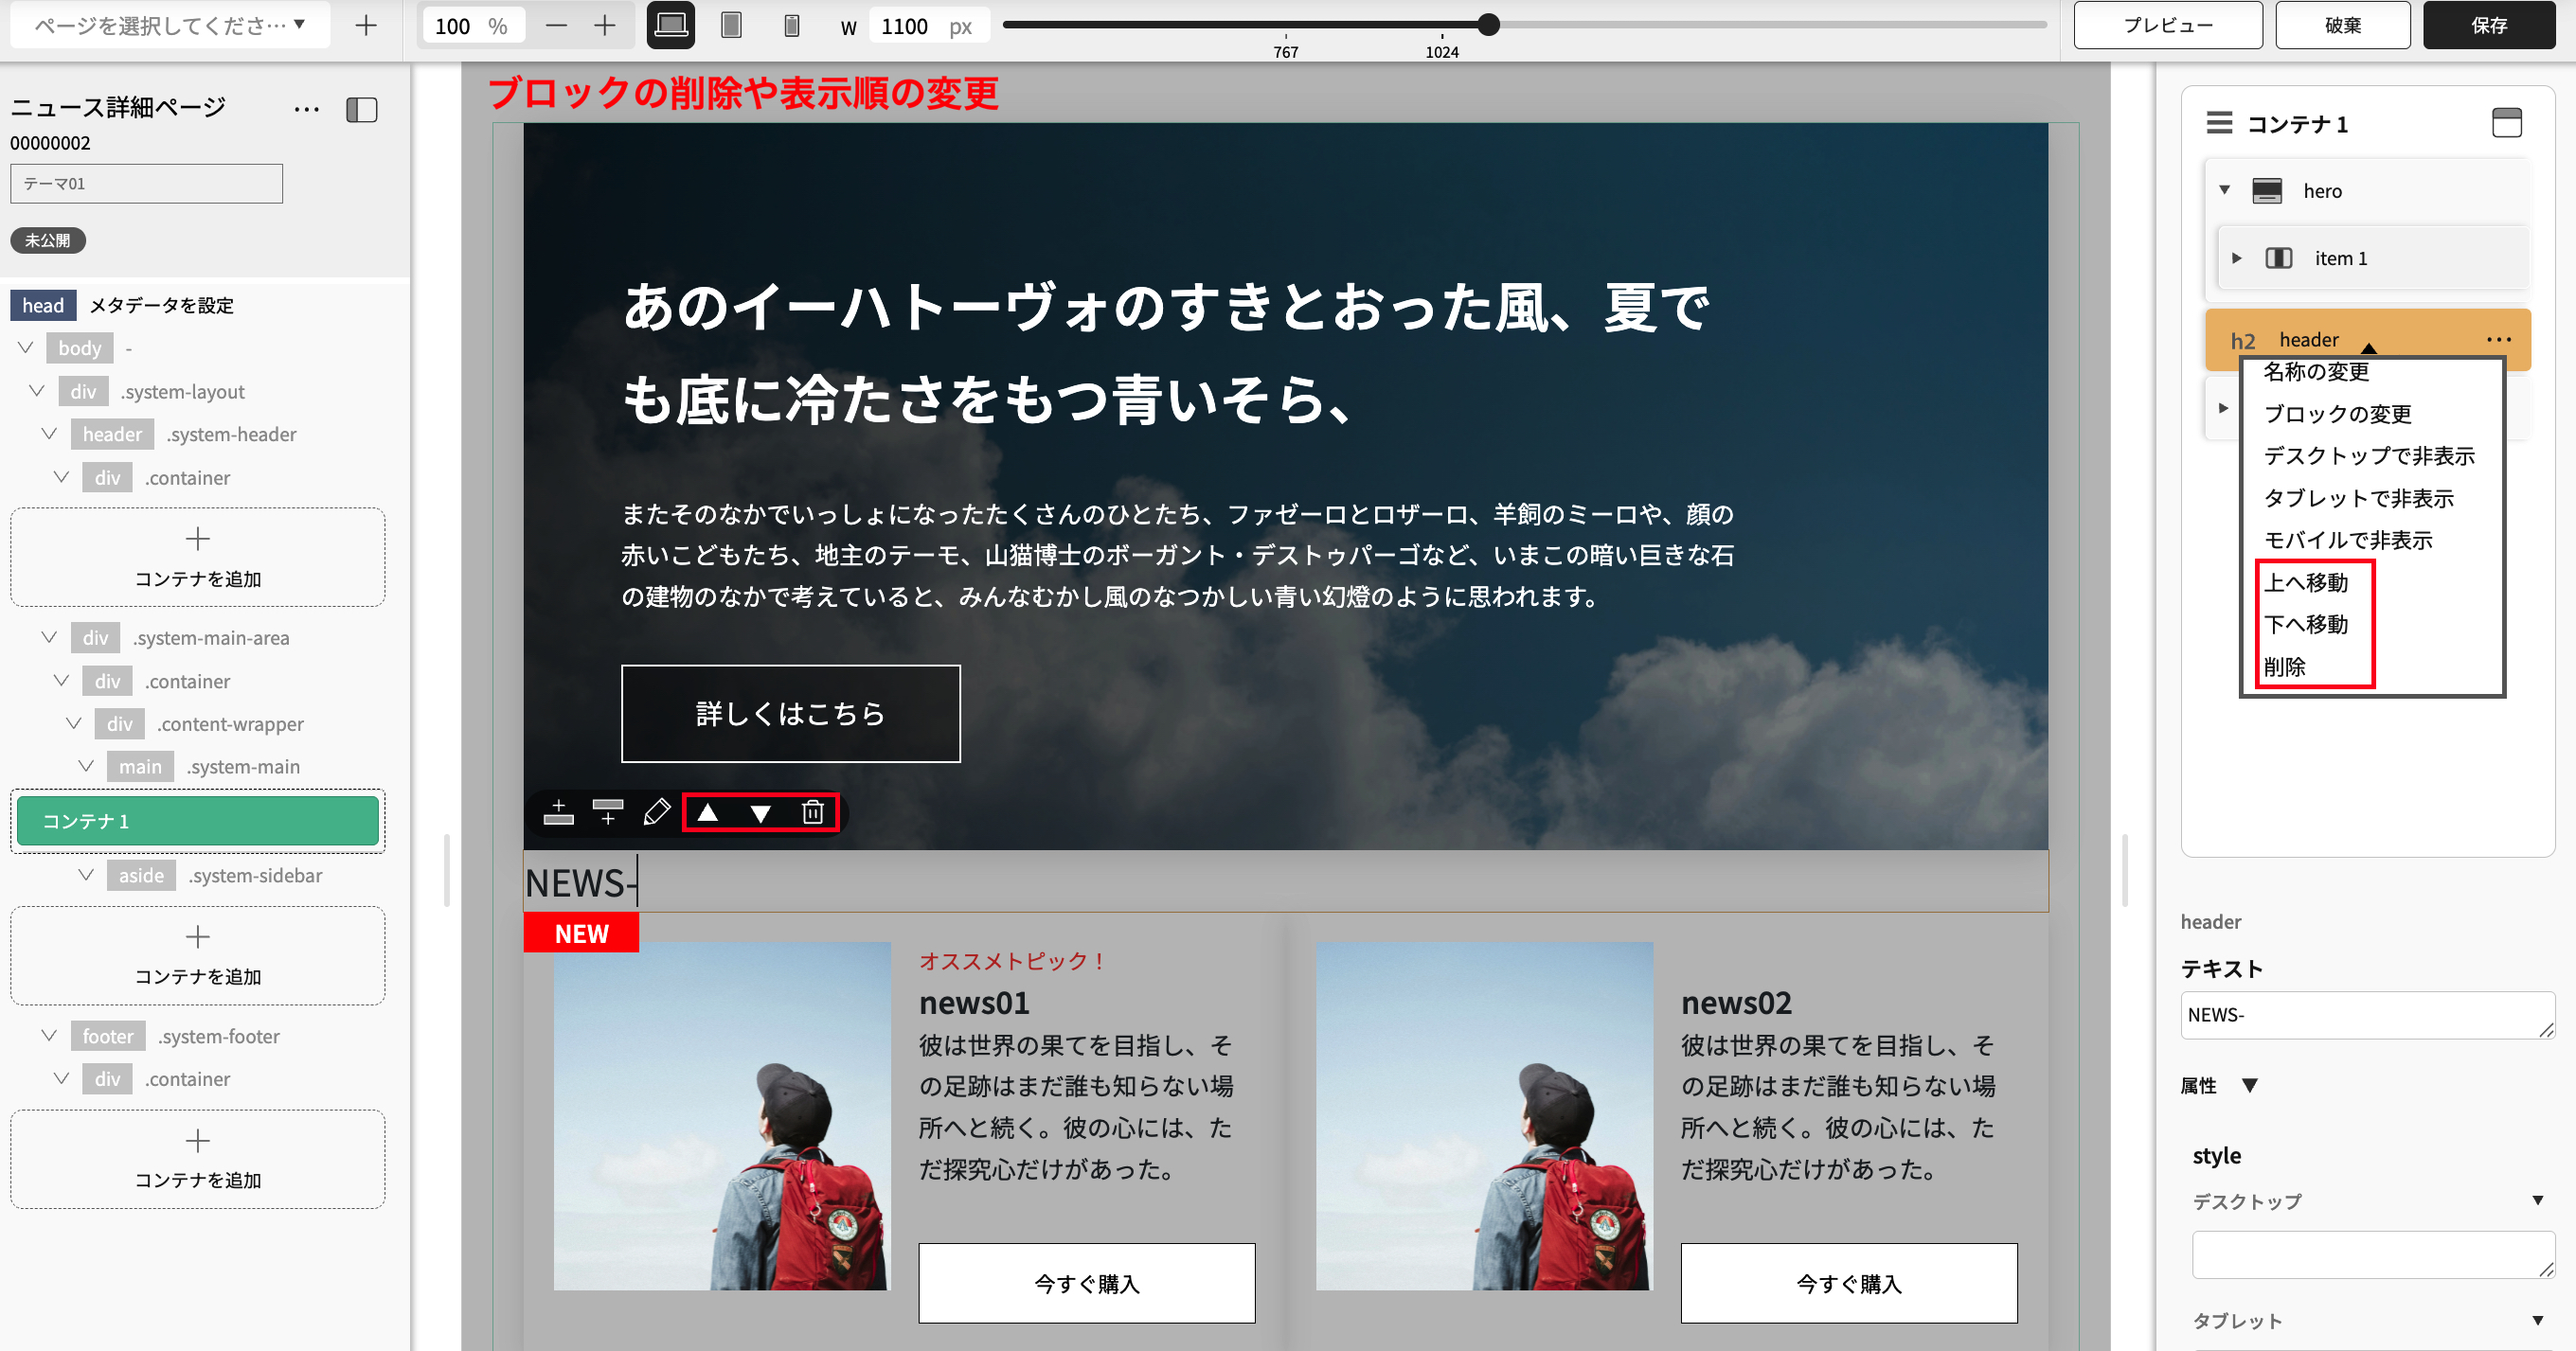This screenshot has width=2576, height=1351.
Task: Open the ニュース詳細ページ more options menu
Action: [307, 109]
